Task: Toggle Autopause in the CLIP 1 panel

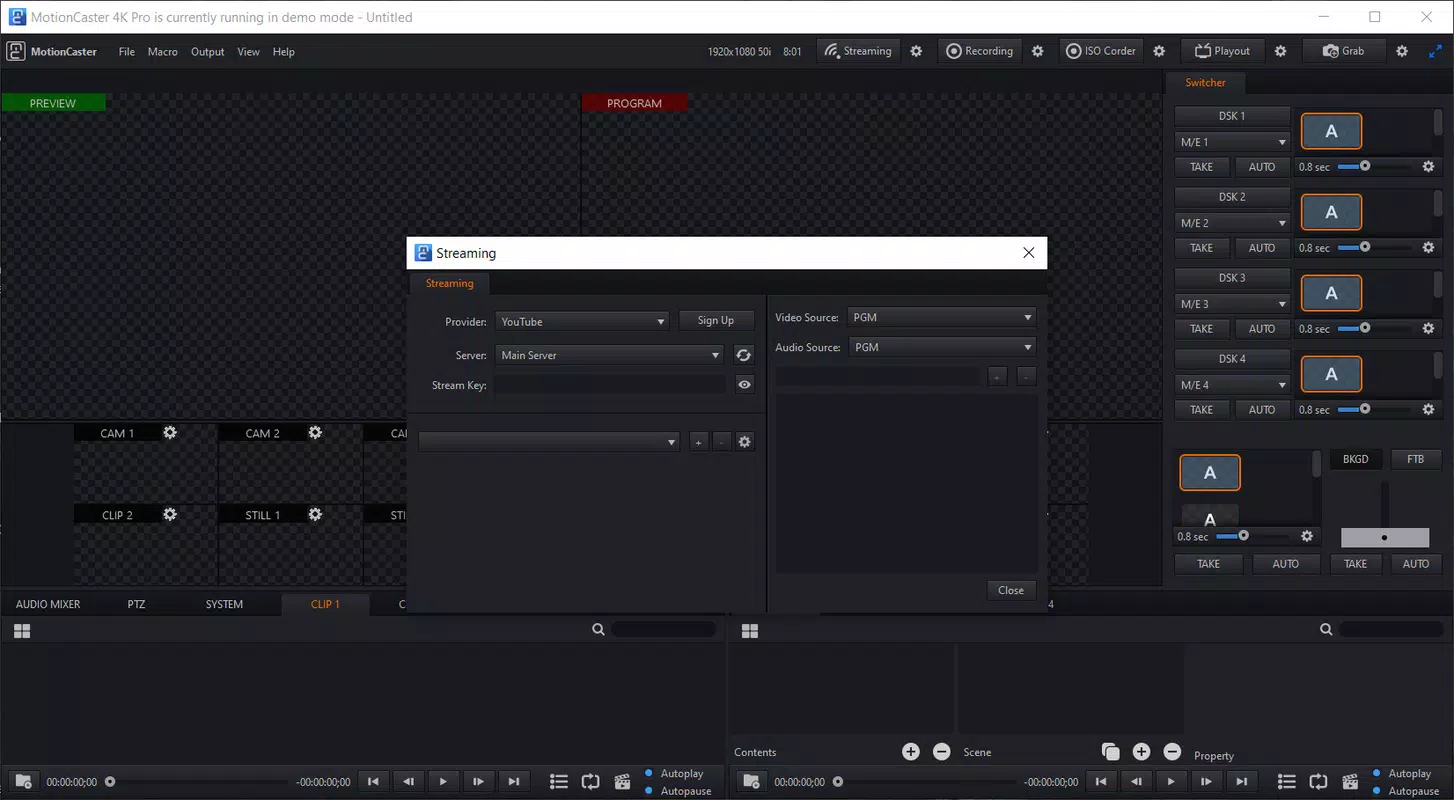Action: [678, 791]
